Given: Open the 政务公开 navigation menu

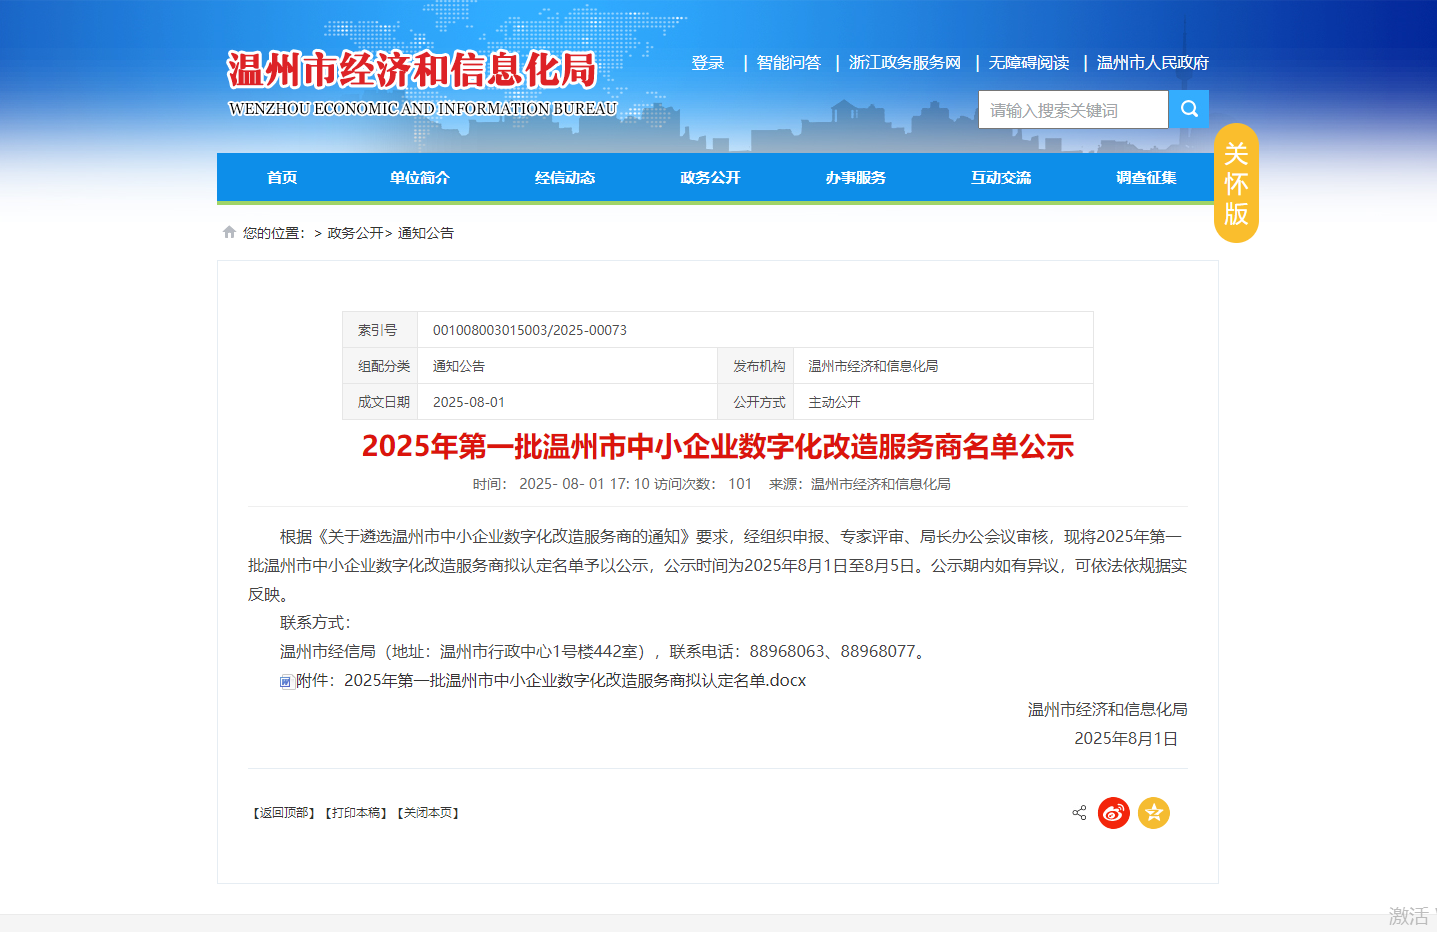Looking at the screenshot, I should coord(710,177).
